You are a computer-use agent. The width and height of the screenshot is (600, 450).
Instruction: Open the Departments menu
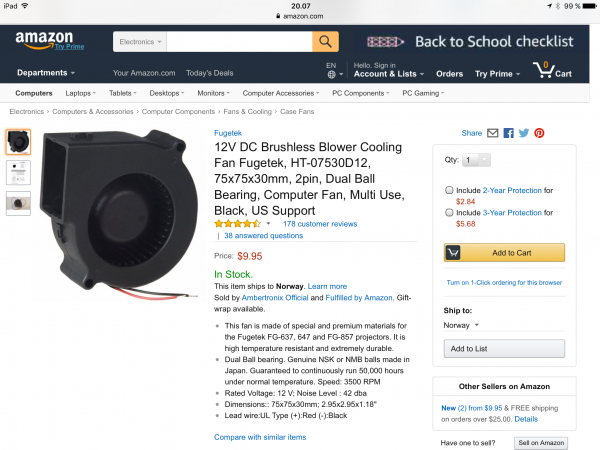point(45,73)
